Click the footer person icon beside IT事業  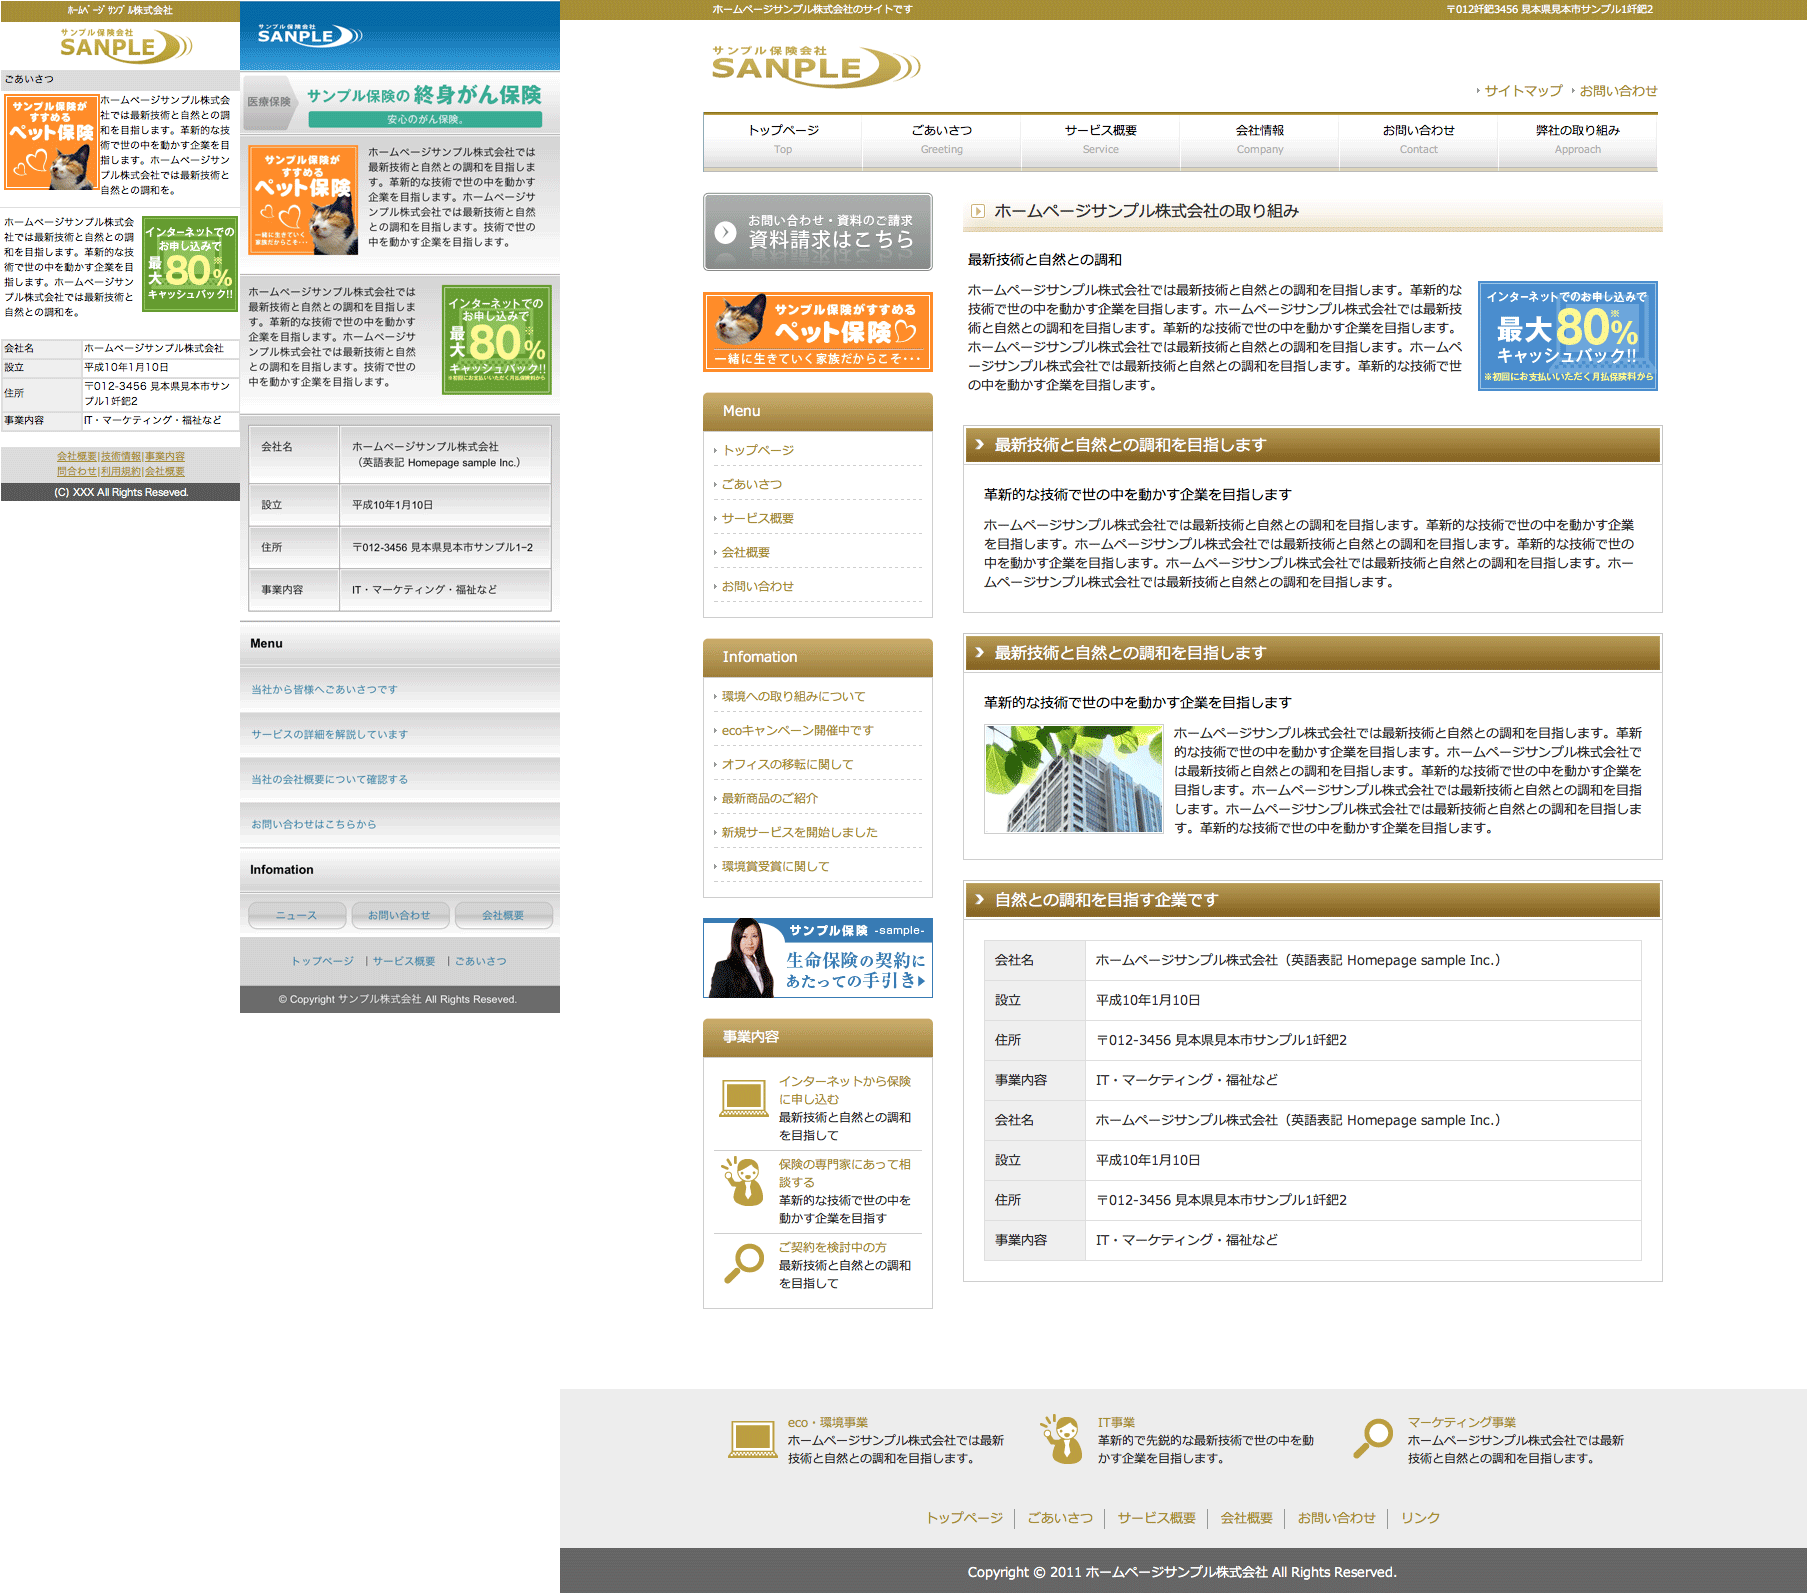coord(1062,1440)
